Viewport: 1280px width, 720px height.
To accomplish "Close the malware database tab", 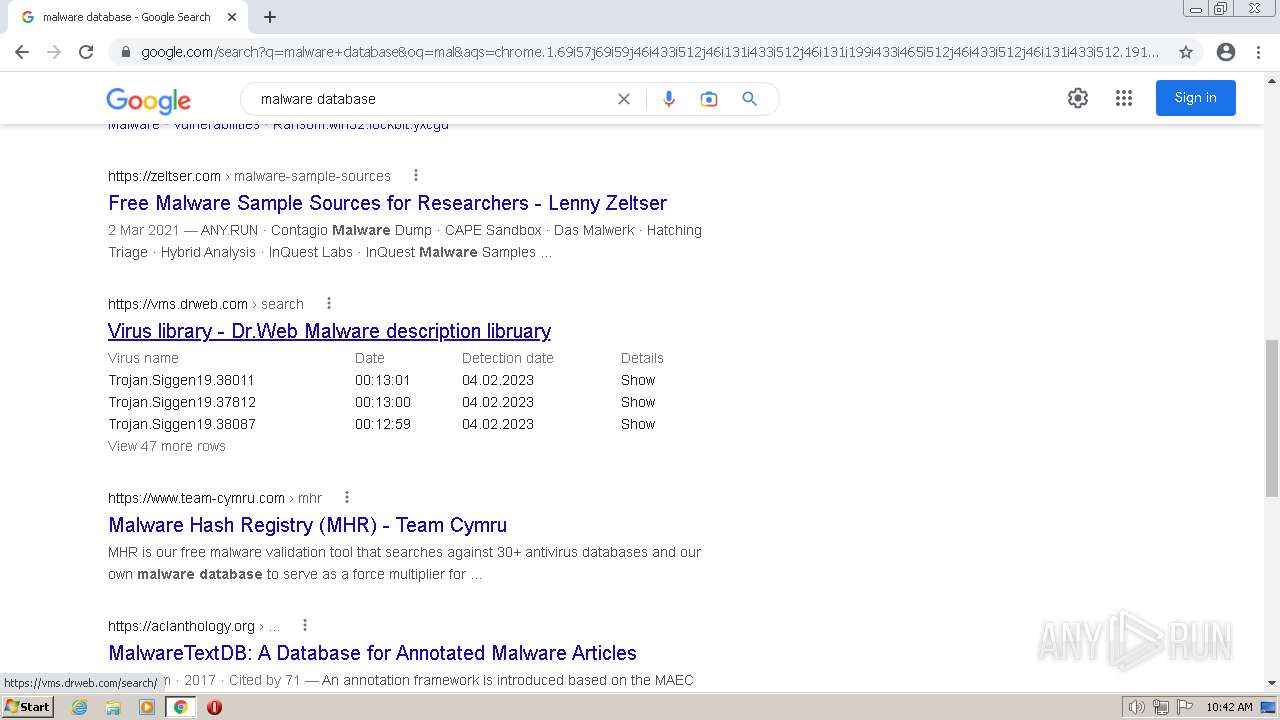I will [x=232, y=17].
